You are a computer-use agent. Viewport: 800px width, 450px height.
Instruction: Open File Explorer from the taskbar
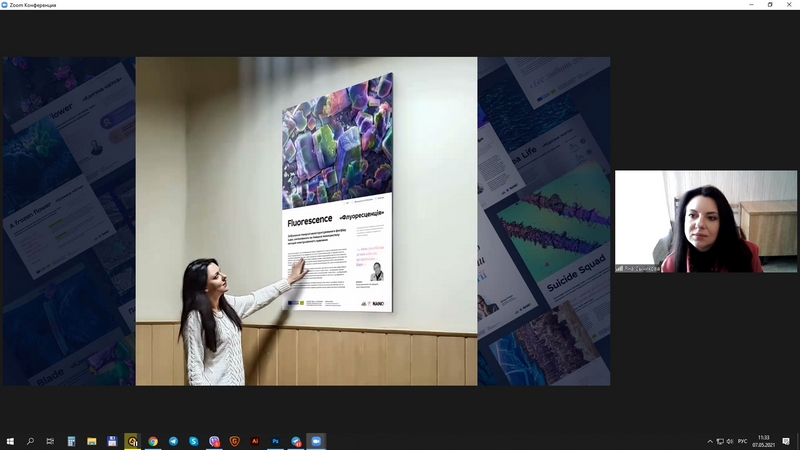92,441
